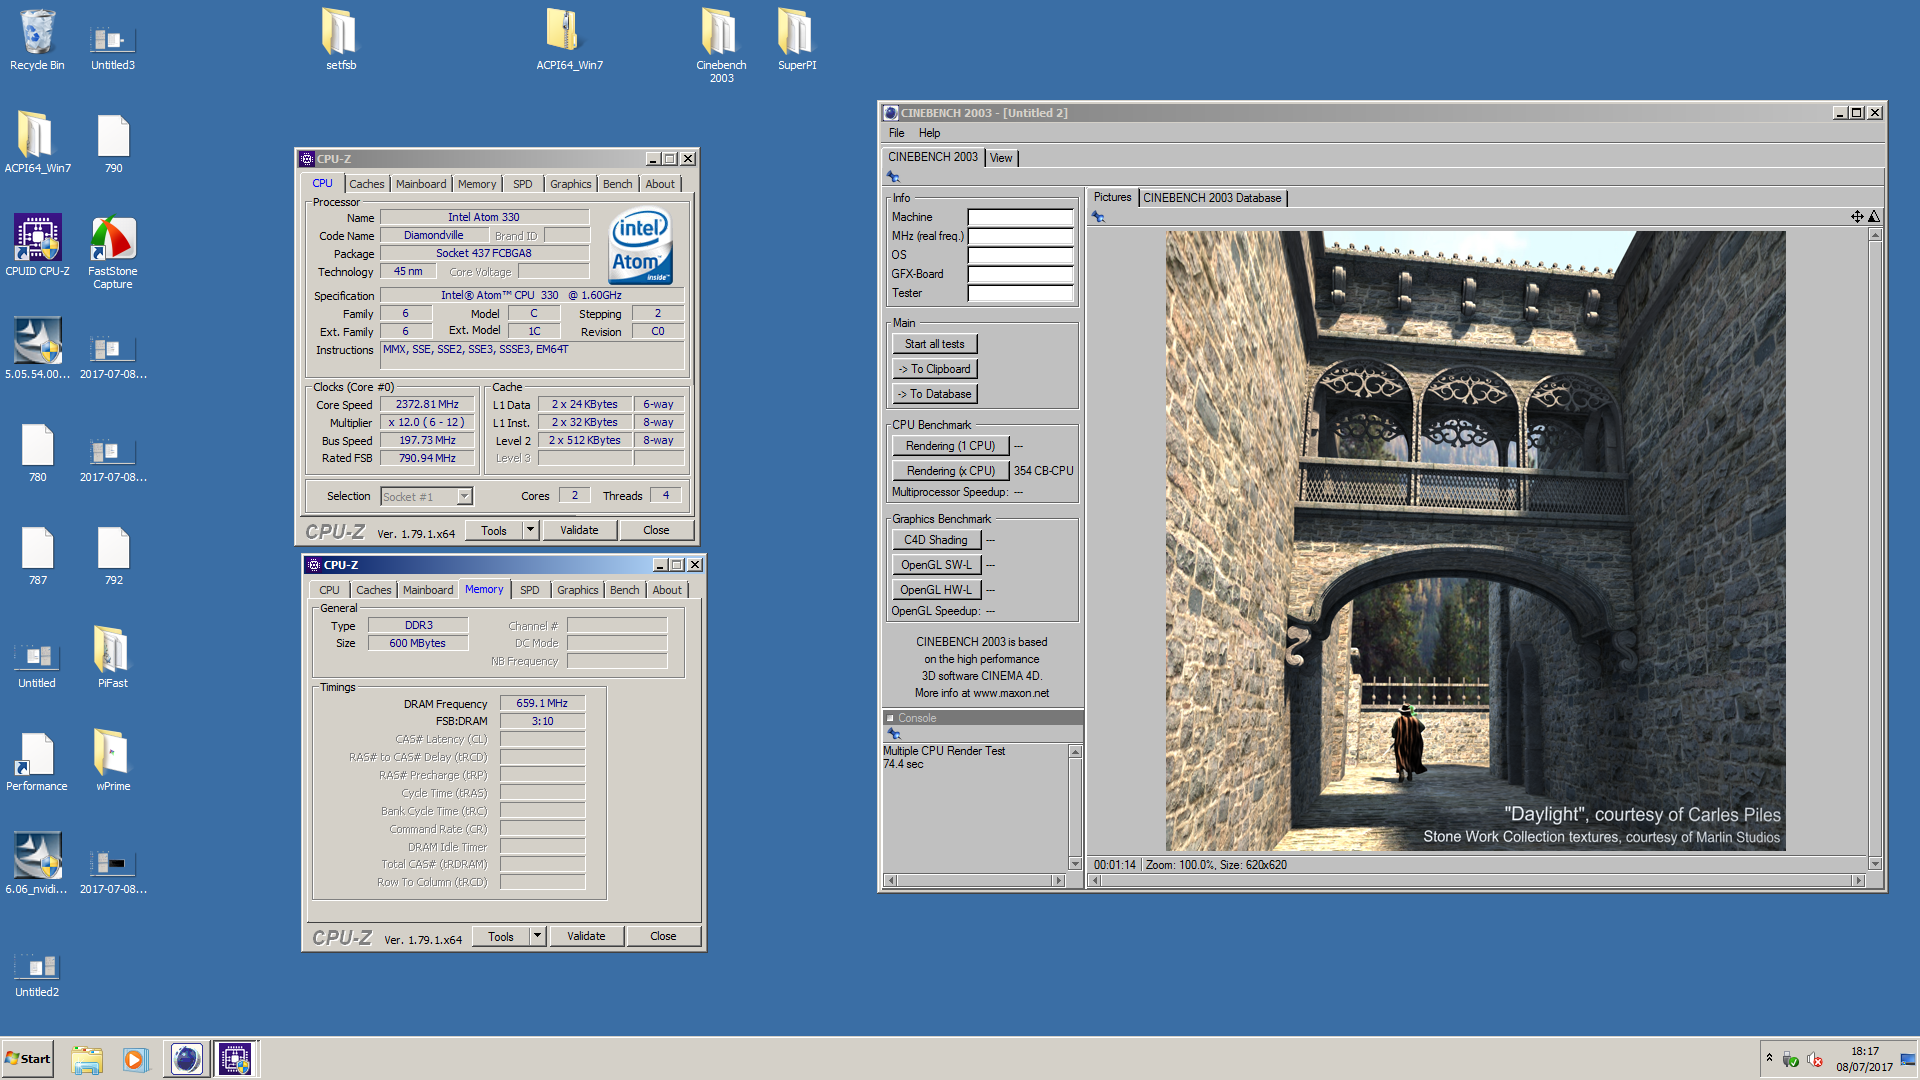The height and width of the screenshot is (1080, 1920).
Task: Click the OpenGL SW-L button
Action: (x=936, y=565)
